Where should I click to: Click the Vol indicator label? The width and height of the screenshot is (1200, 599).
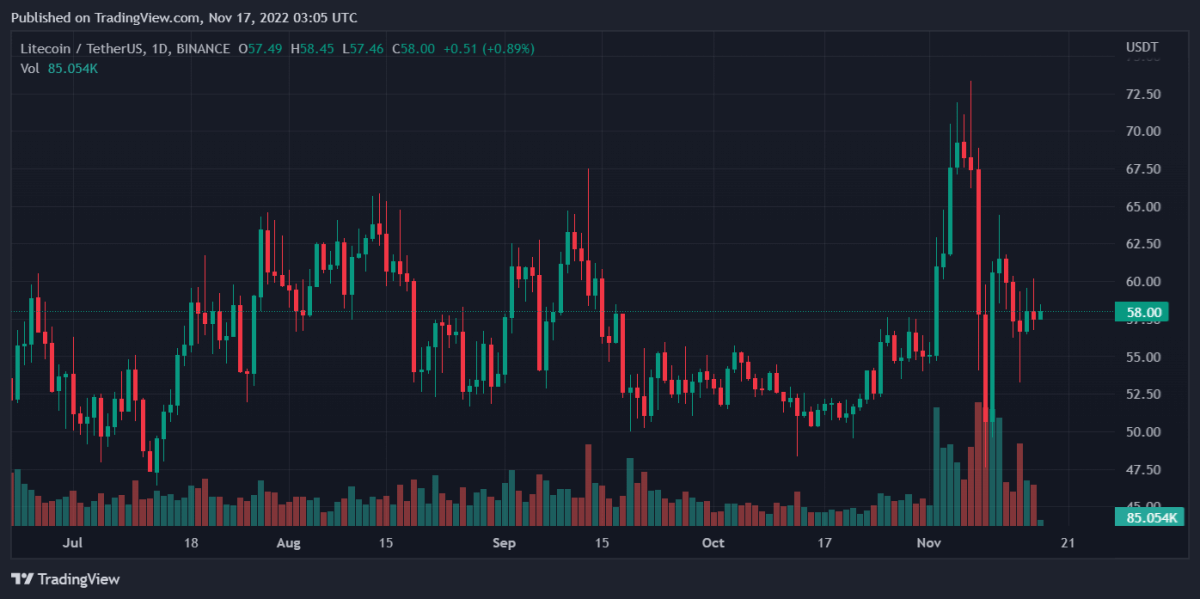[29, 68]
